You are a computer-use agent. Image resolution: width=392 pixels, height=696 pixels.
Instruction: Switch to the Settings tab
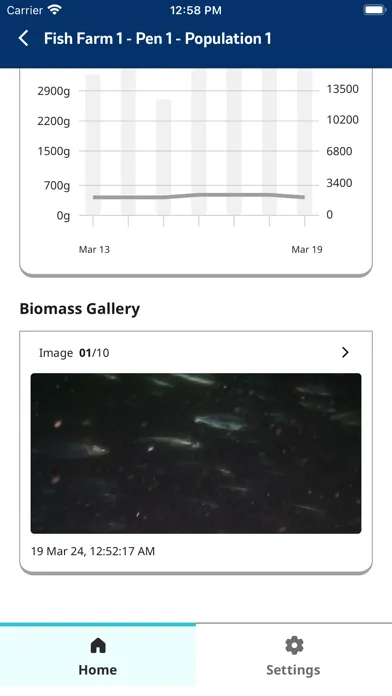tap(293, 655)
